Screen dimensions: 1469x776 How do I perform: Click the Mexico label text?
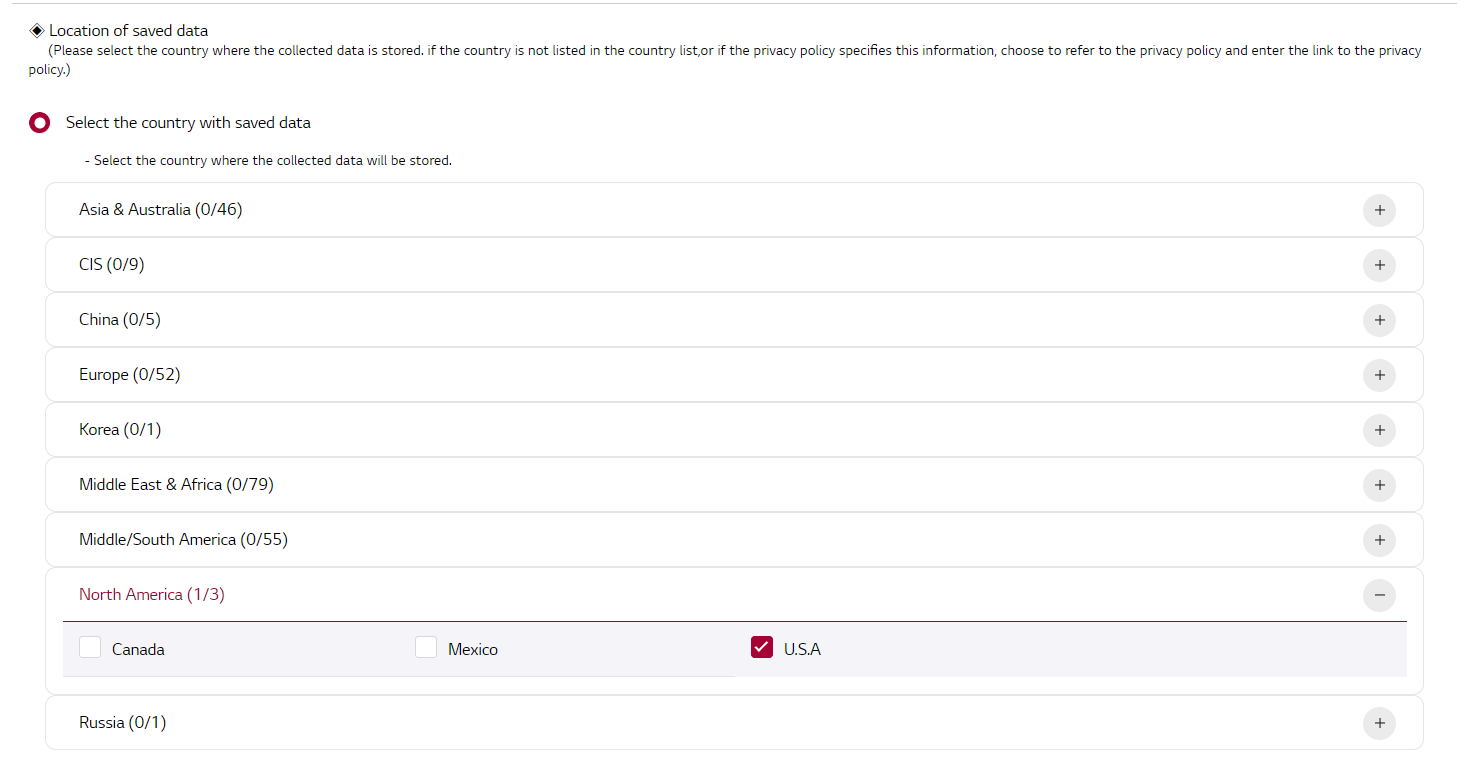coord(473,650)
